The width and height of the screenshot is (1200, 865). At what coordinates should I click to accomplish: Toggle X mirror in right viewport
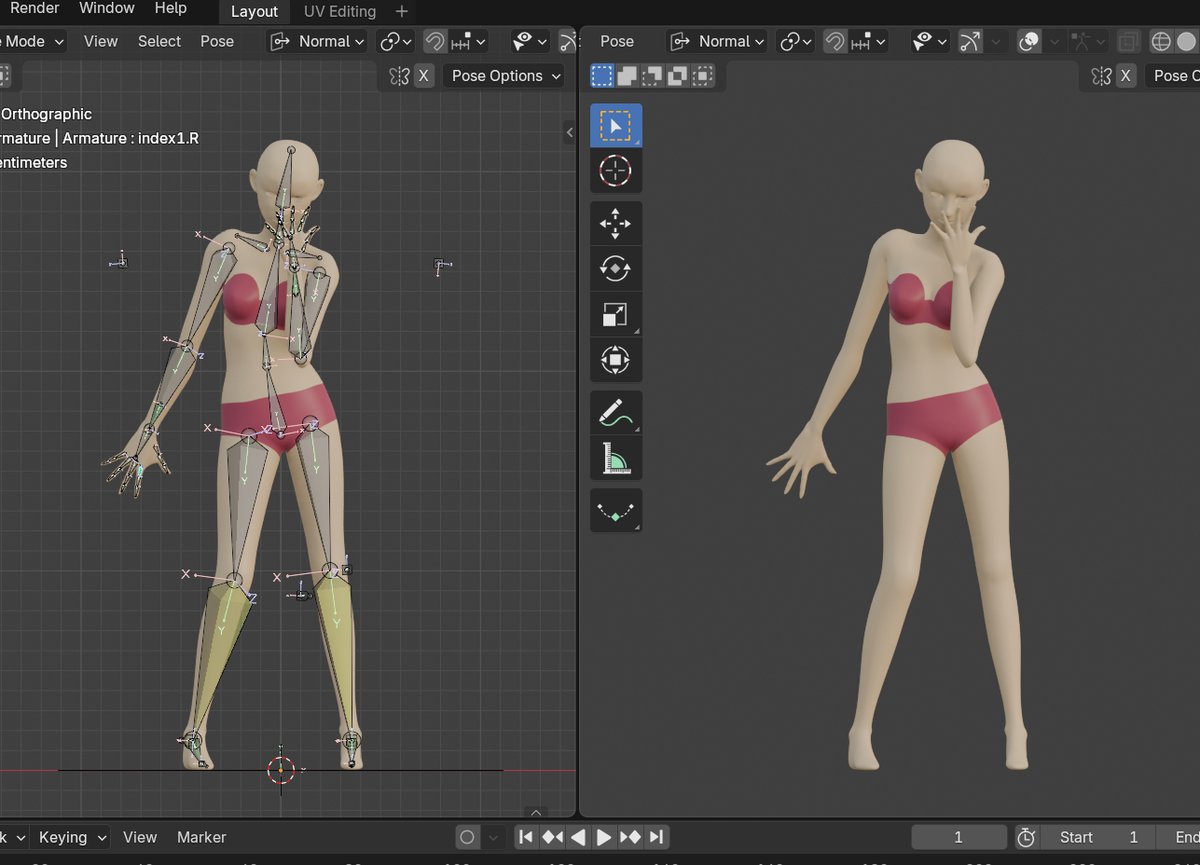coord(1126,76)
